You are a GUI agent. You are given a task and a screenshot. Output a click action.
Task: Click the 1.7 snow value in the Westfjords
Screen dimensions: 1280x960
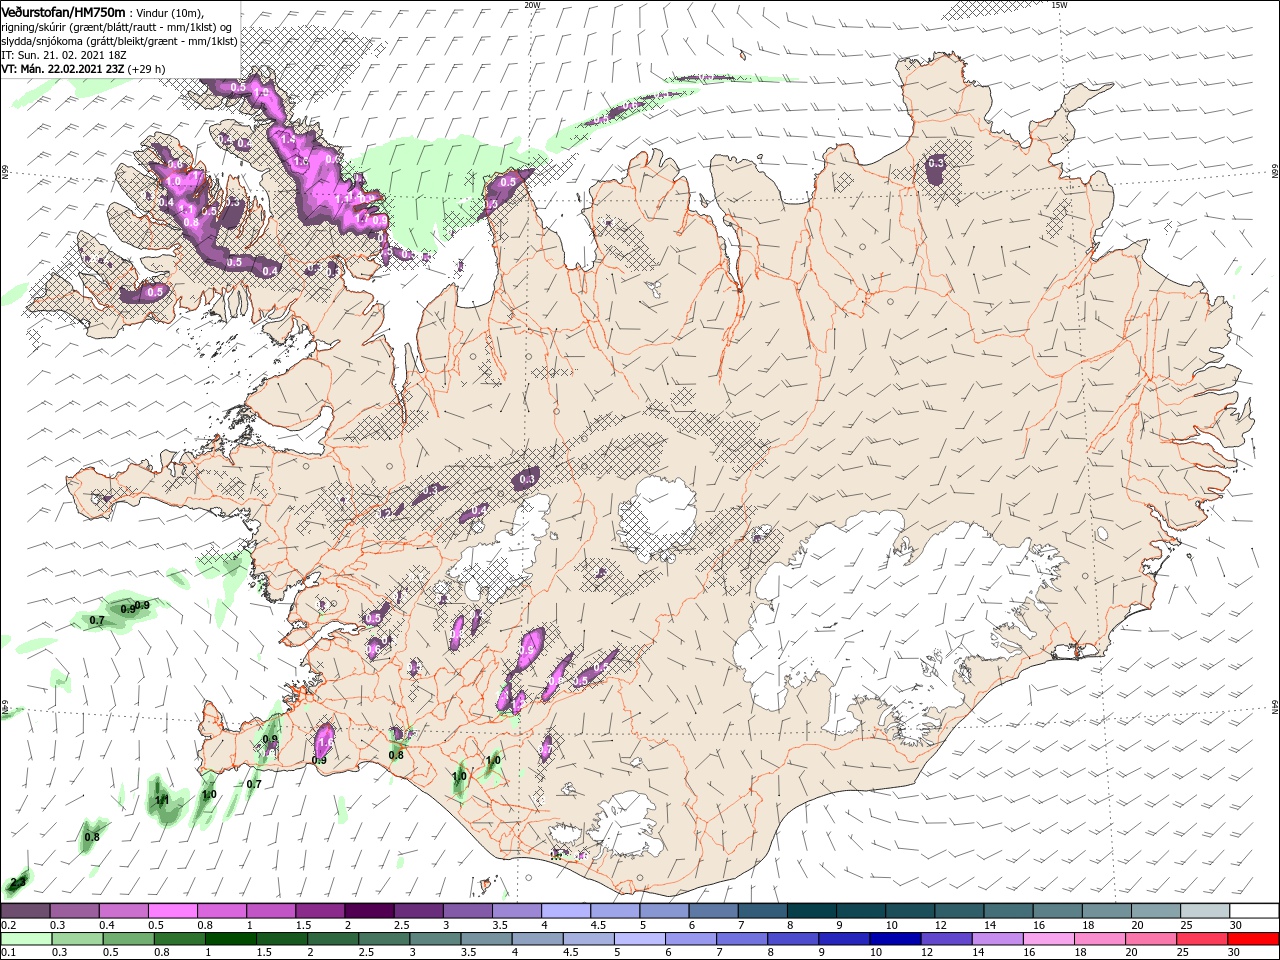coord(363,217)
